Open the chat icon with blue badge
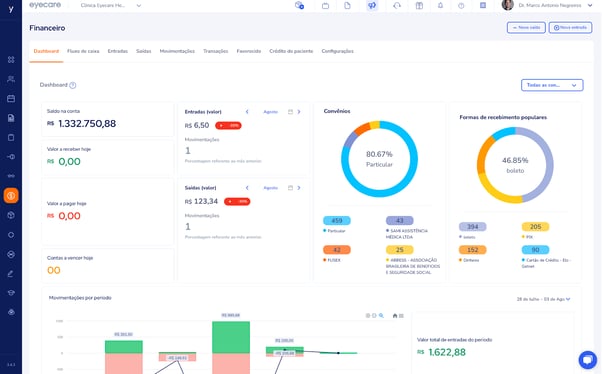 point(299,5)
